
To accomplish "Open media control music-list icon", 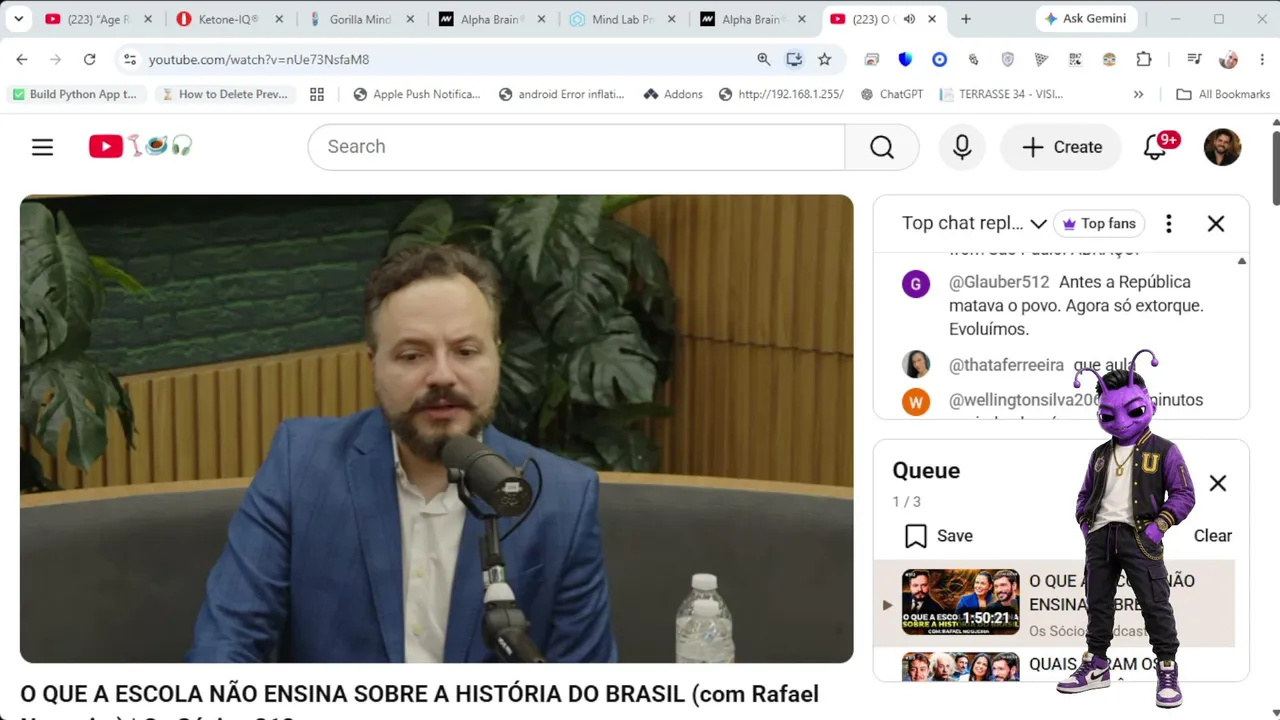I will click(x=1194, y=59).
